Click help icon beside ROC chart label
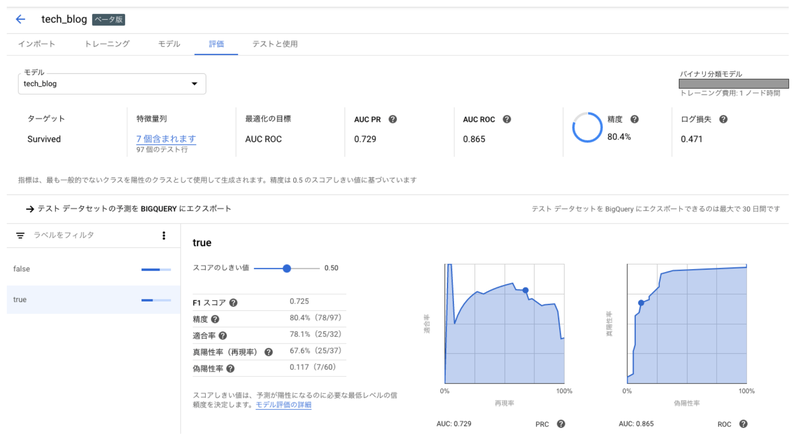The width and height of the screenshot is (800, 444). coord(743,424)
